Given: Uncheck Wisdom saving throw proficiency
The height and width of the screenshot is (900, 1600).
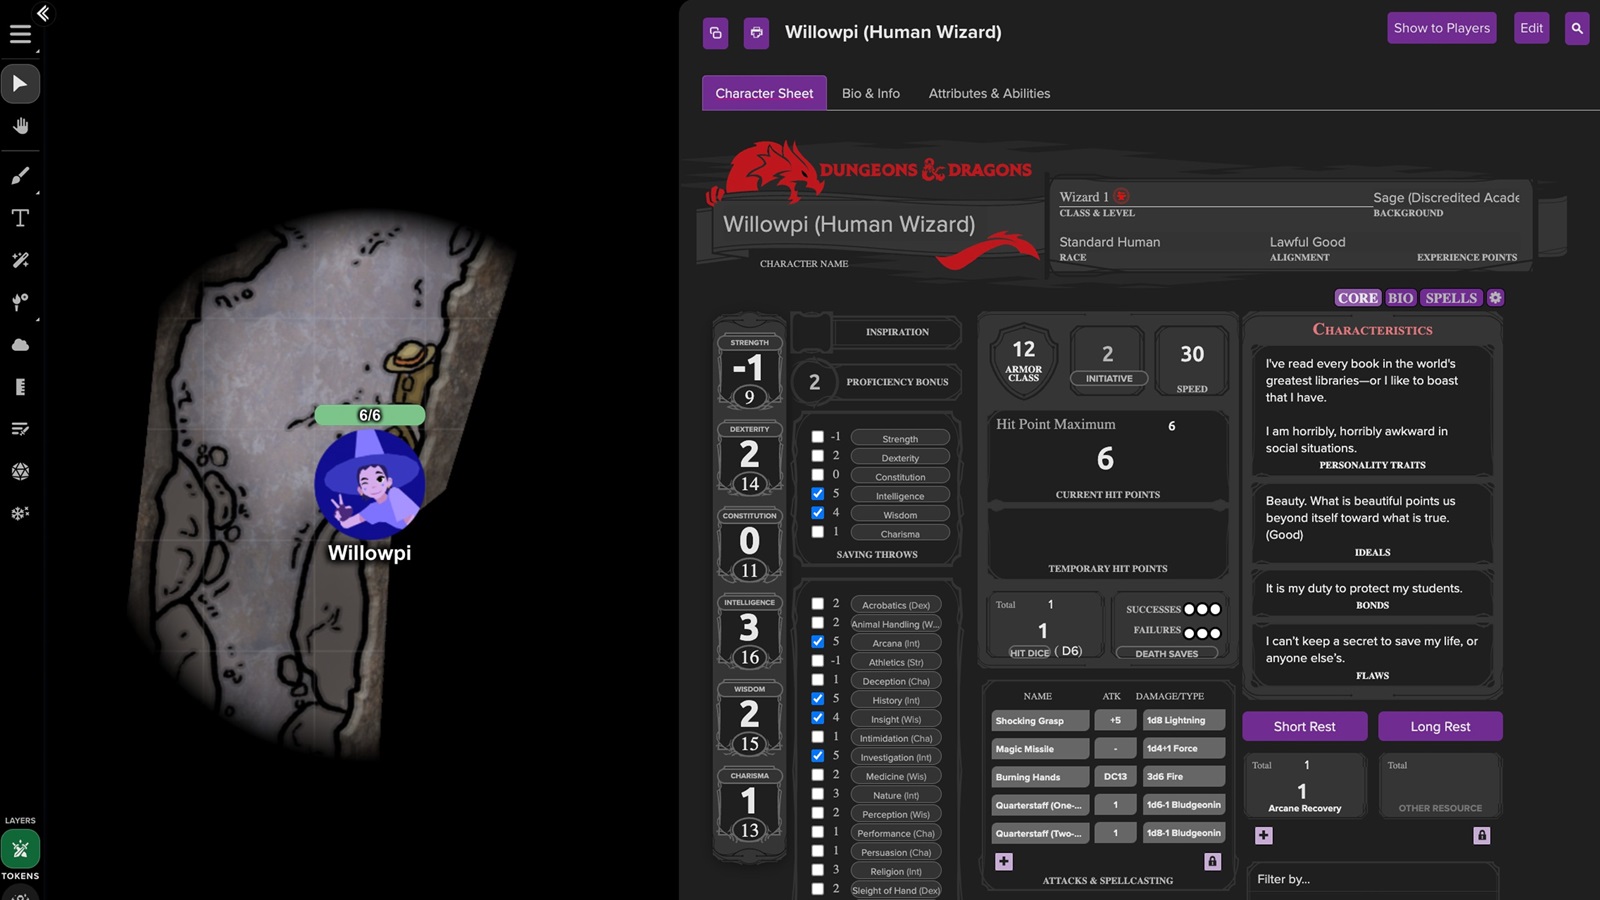Looking at the screenshot, I should (817, 513).
